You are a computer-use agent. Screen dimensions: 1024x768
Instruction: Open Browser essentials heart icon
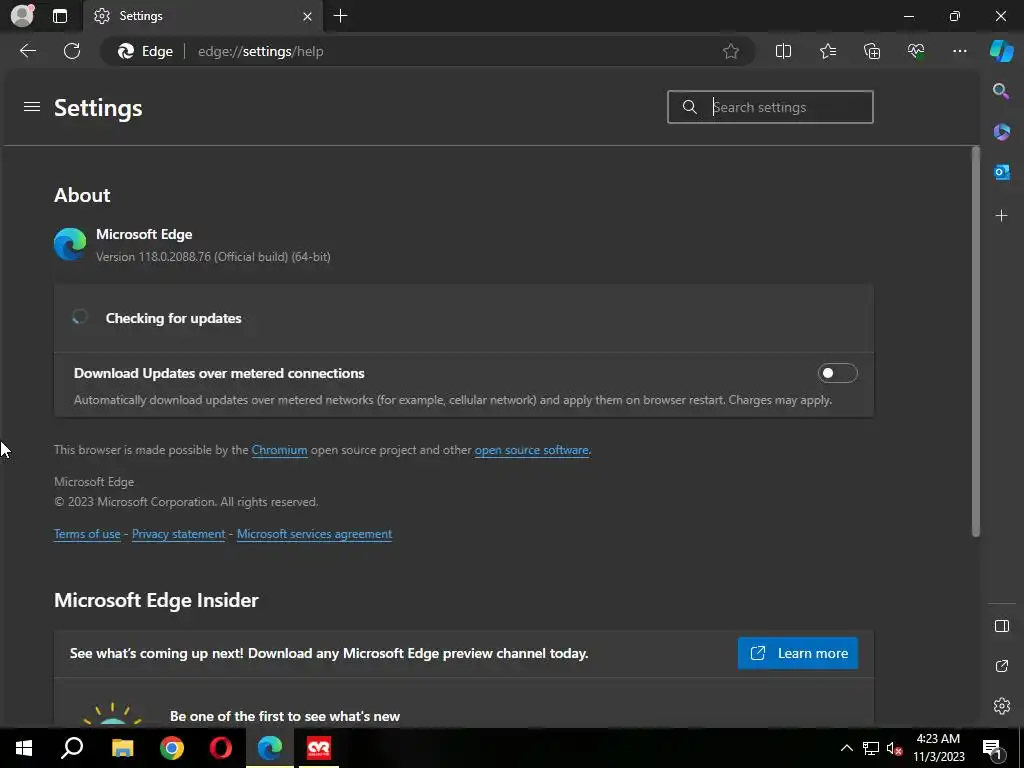tap(916, 51)
